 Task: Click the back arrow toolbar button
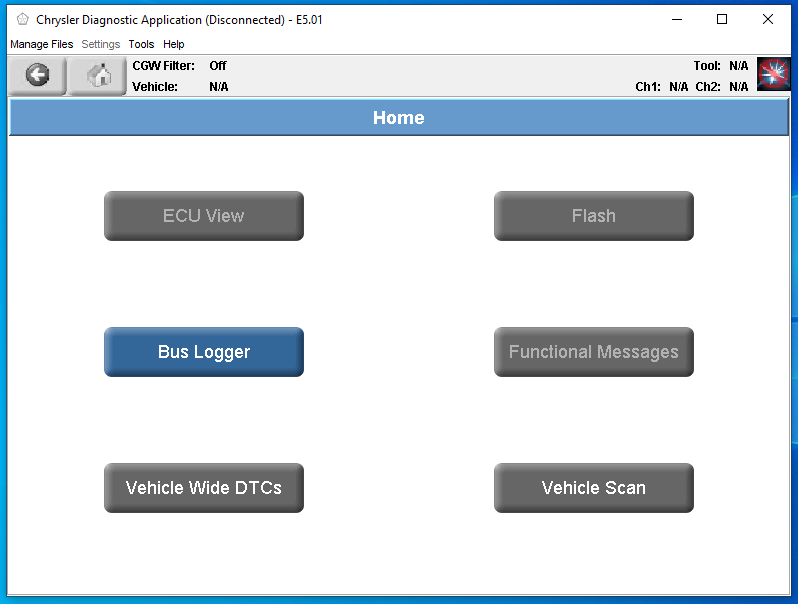37,75
